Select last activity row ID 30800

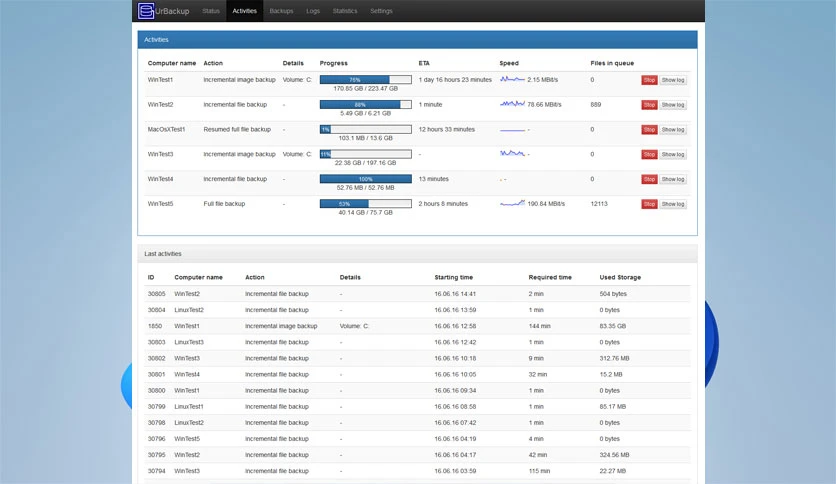coord(417,390)
